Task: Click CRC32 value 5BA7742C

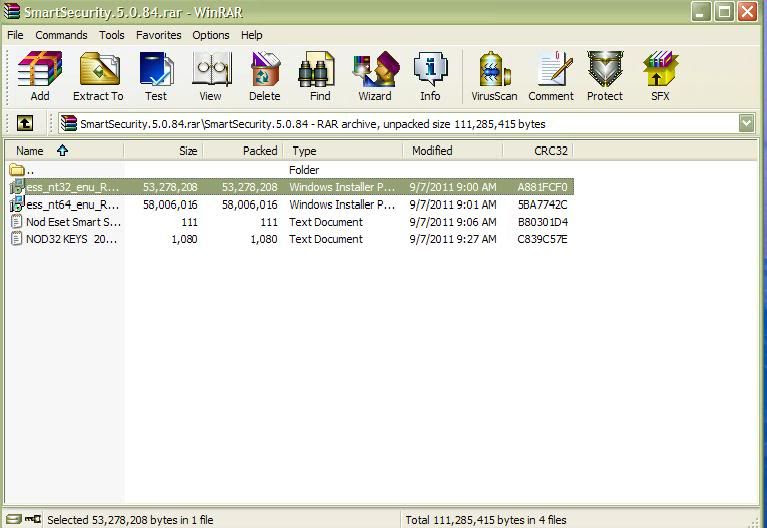Action: tap(542, 205)
